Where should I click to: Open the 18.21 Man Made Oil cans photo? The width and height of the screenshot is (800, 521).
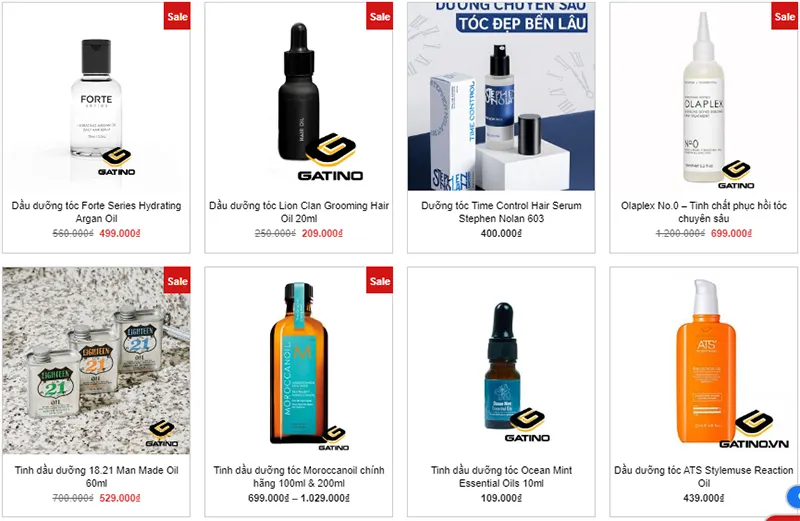pyautogui.click(x=96, y=360)
